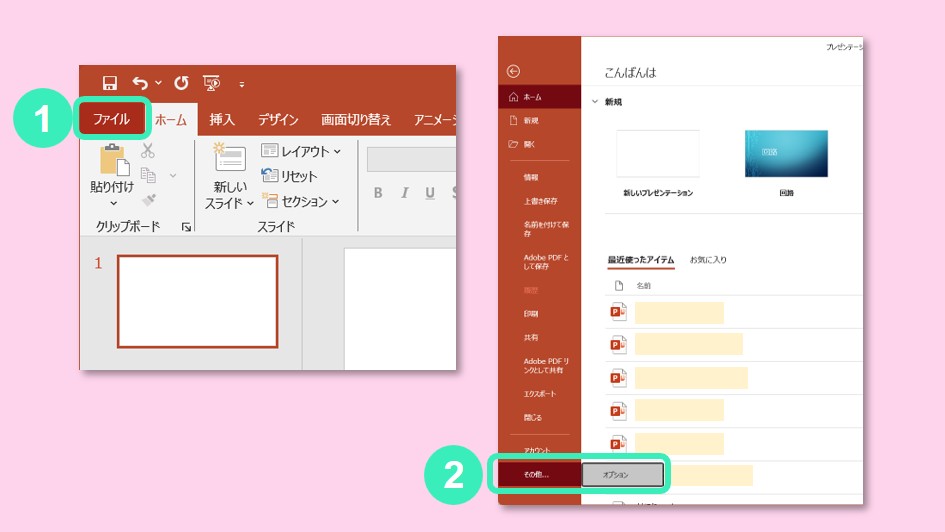Click the リセット button

click(289, 176)
